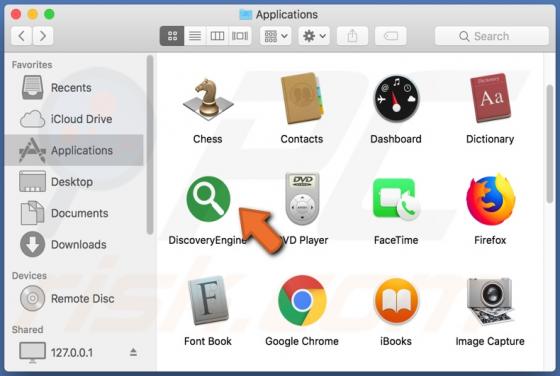560x376 pixels.
Task: Click the Devices section header
Action: [29, 276]
